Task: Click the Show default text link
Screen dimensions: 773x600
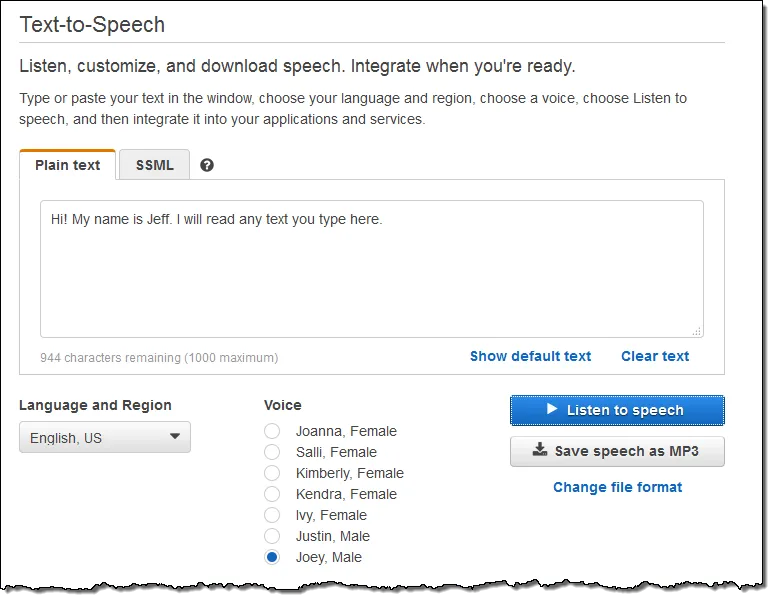Action: click(530, 356)
